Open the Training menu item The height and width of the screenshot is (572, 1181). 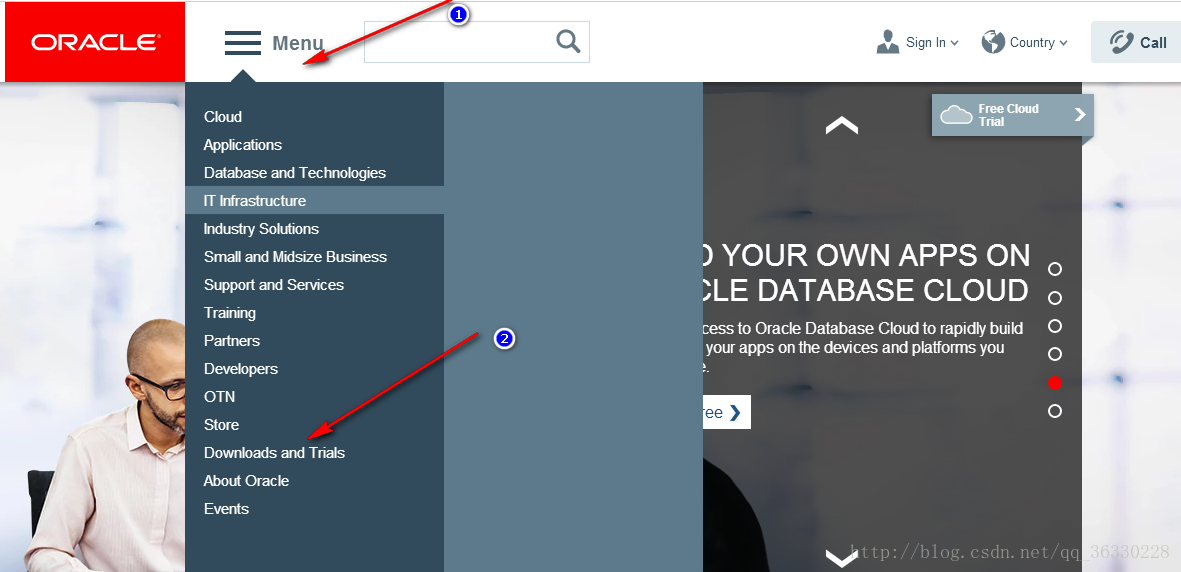coord(230,313)
